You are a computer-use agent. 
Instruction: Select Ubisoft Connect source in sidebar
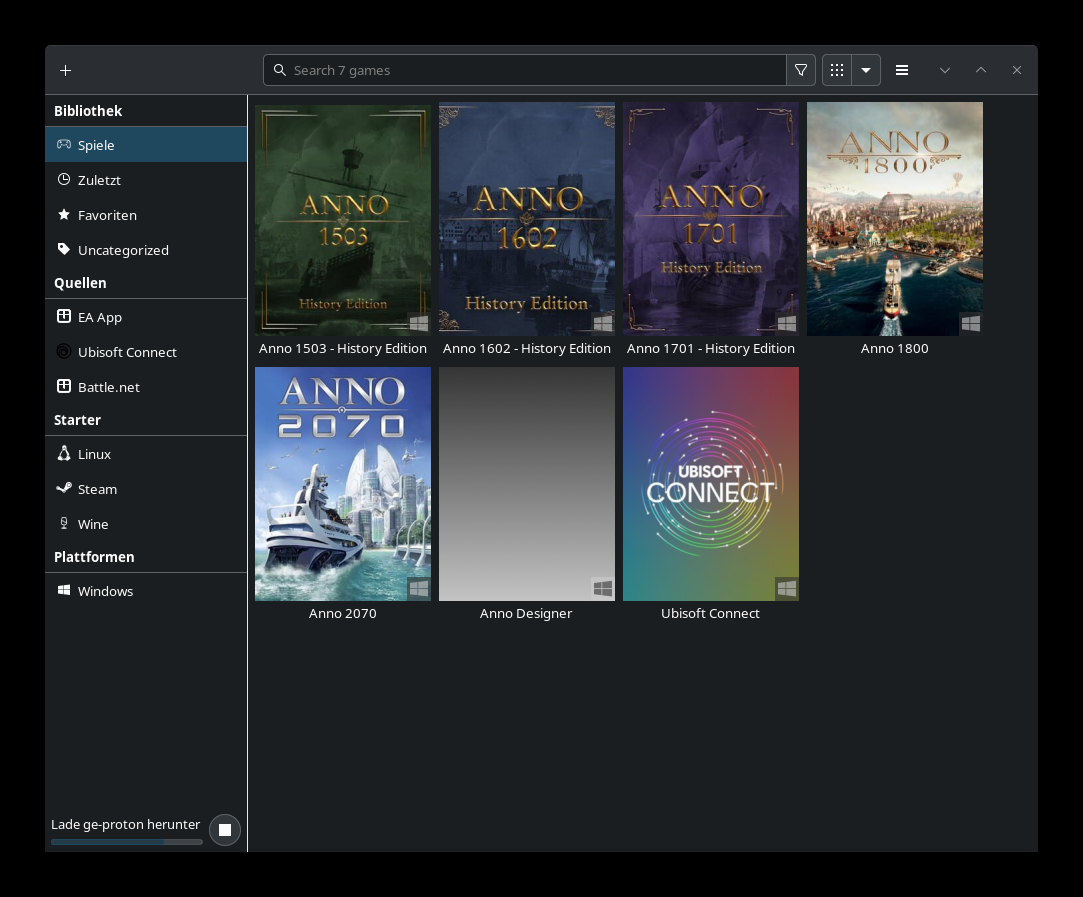(x=127, y=352)
